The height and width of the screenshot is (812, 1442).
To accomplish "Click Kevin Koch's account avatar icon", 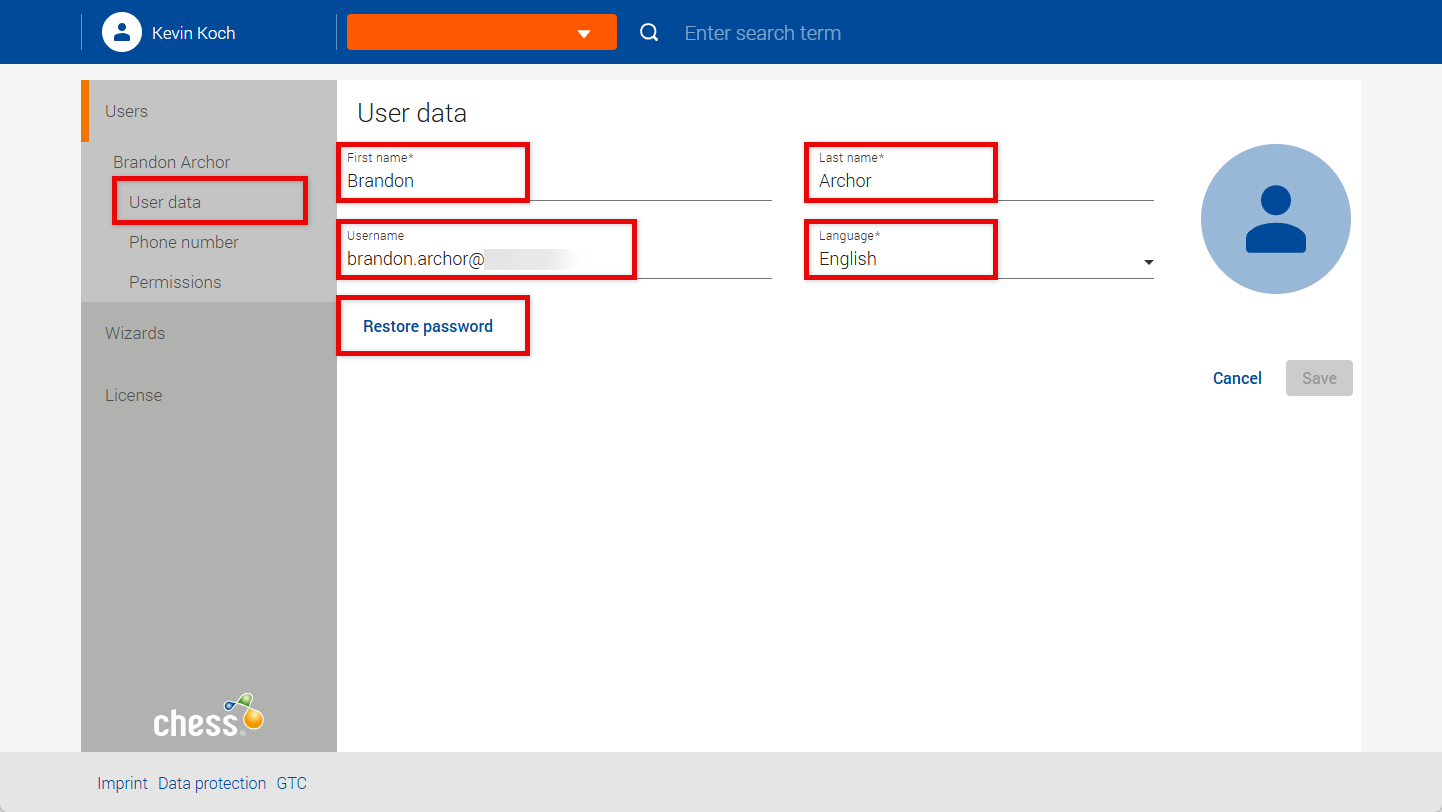I will (121, 32).
